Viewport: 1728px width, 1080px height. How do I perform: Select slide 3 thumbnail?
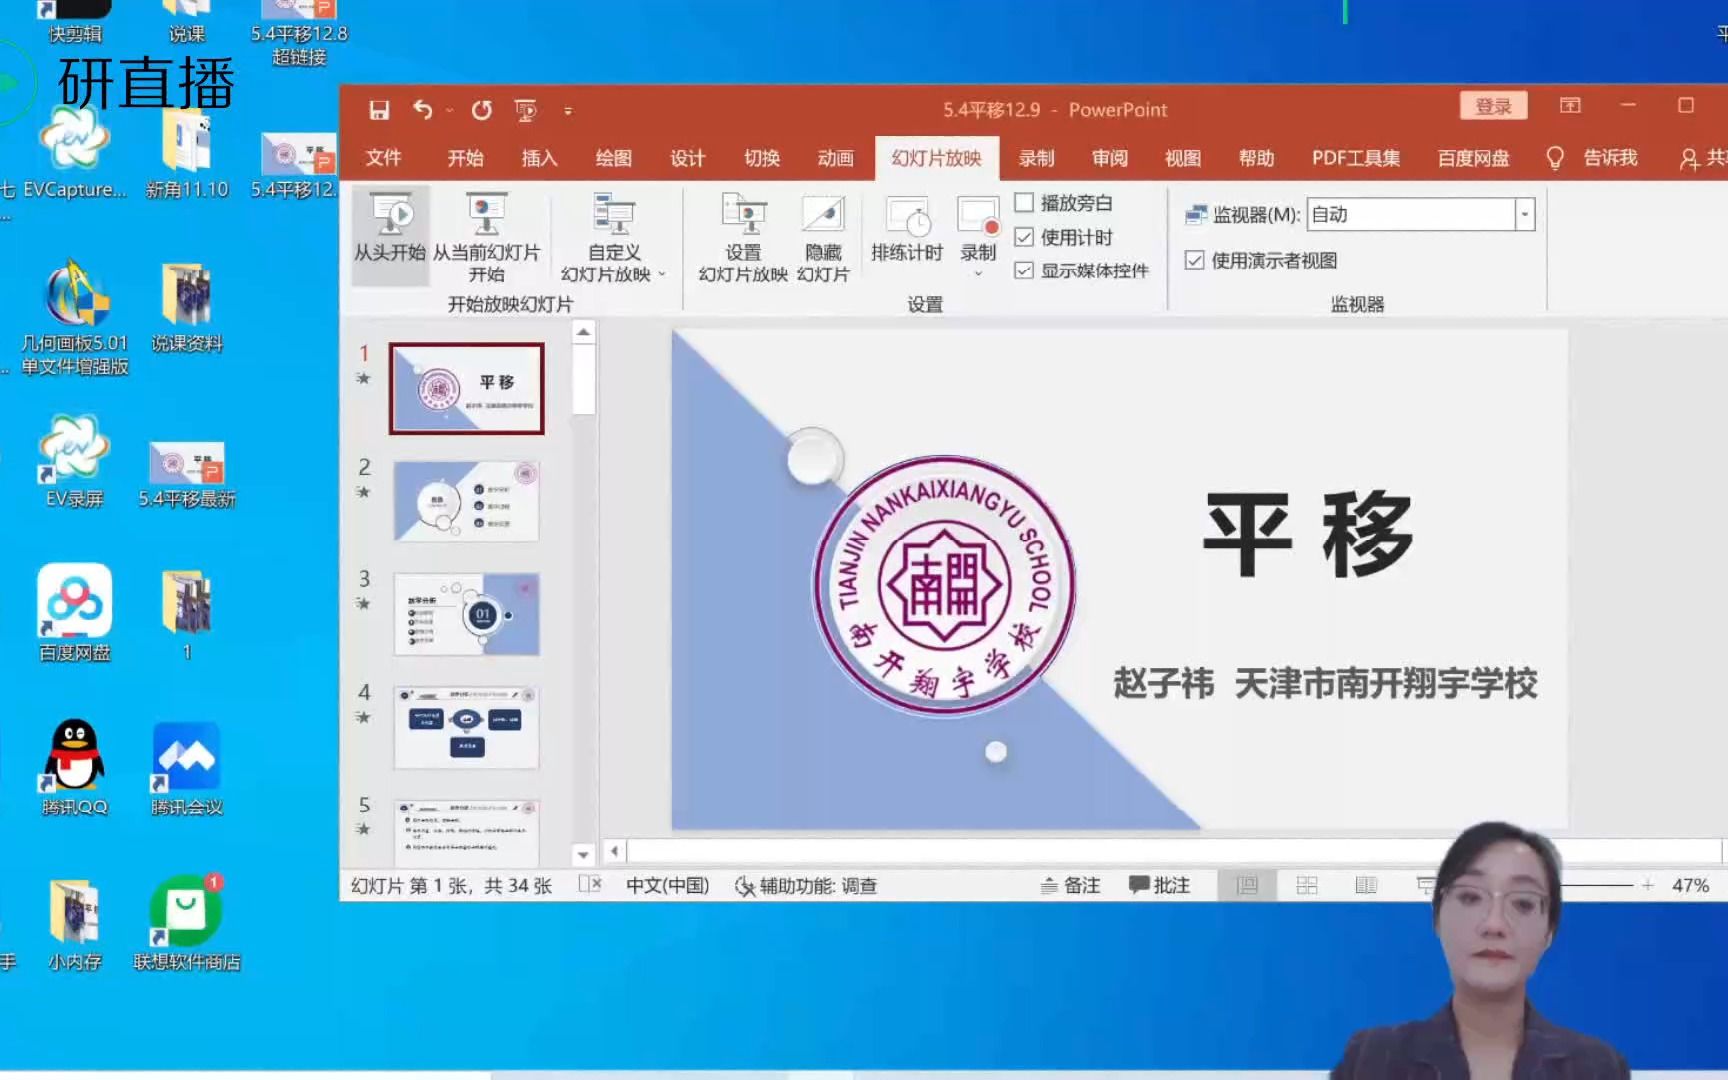click(466, 614)
